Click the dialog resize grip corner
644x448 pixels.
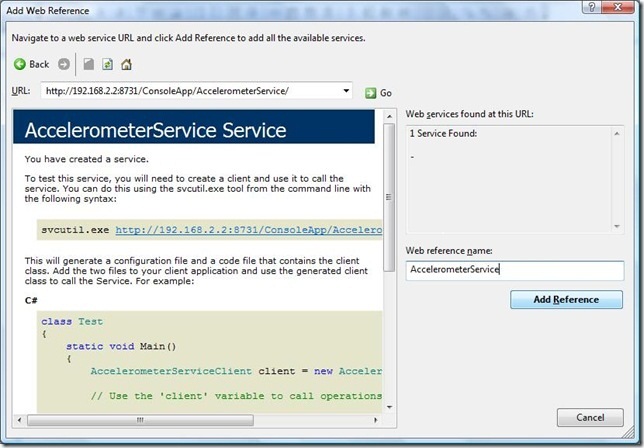tap(629, 432)
